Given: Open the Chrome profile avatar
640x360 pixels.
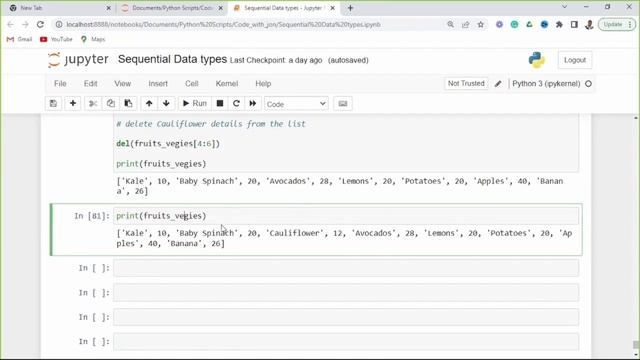Looking at the screenshot, I should [x=589, y=24].
